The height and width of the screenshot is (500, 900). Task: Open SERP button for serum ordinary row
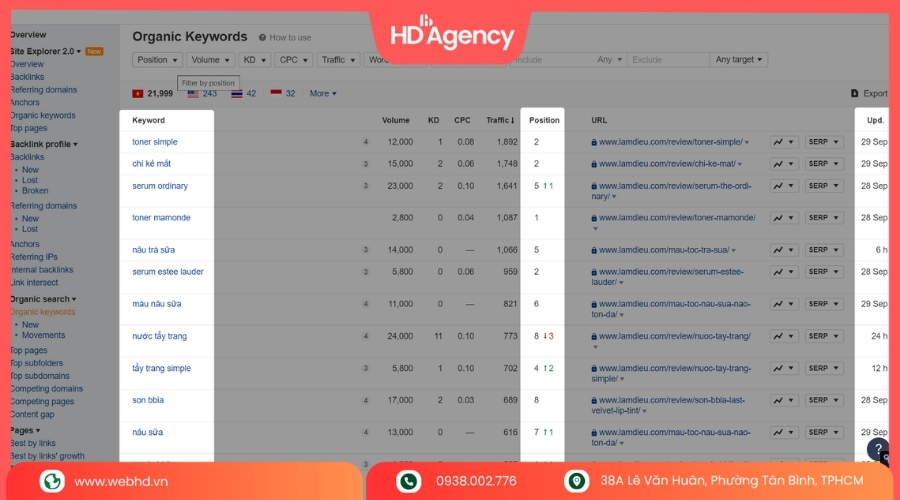[x=824, y=186]
